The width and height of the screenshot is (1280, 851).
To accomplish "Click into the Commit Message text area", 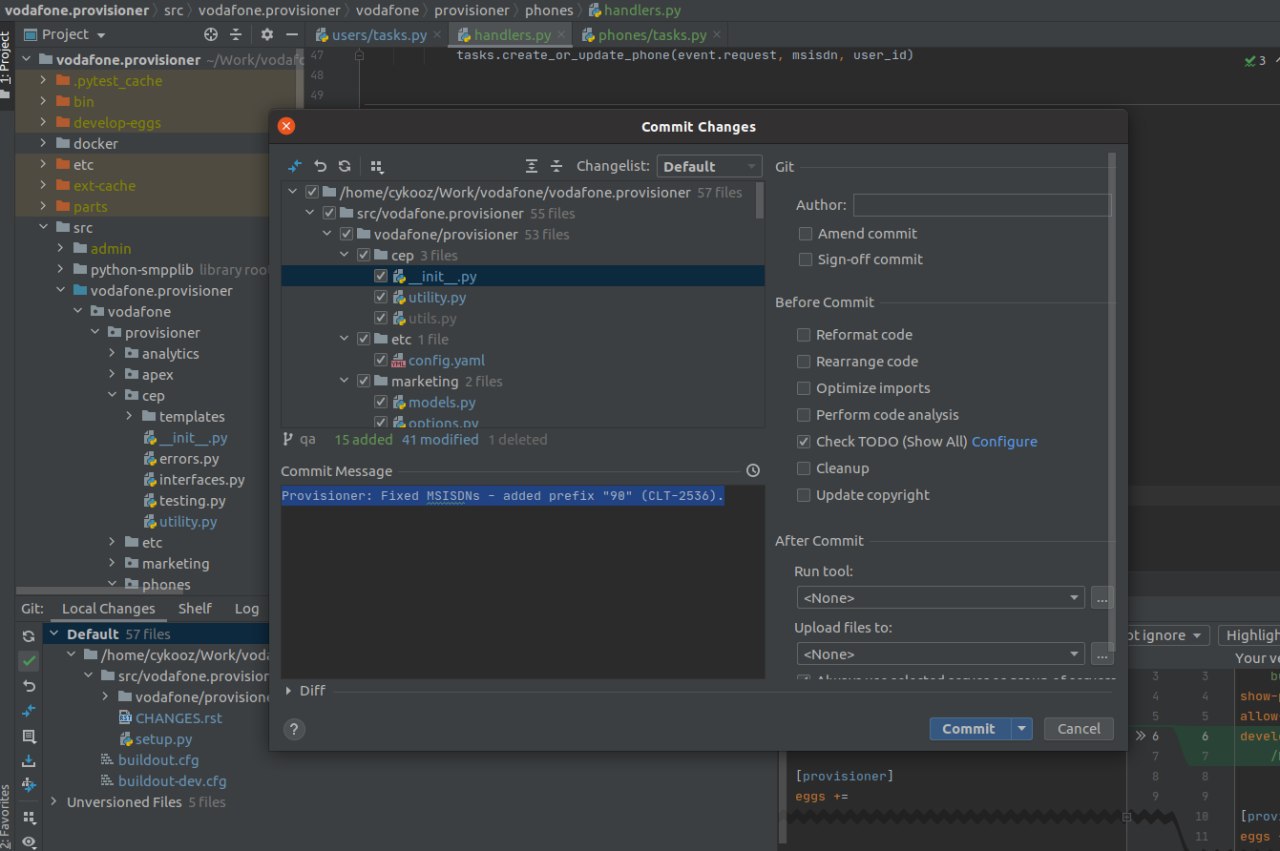I will [523, 582].
